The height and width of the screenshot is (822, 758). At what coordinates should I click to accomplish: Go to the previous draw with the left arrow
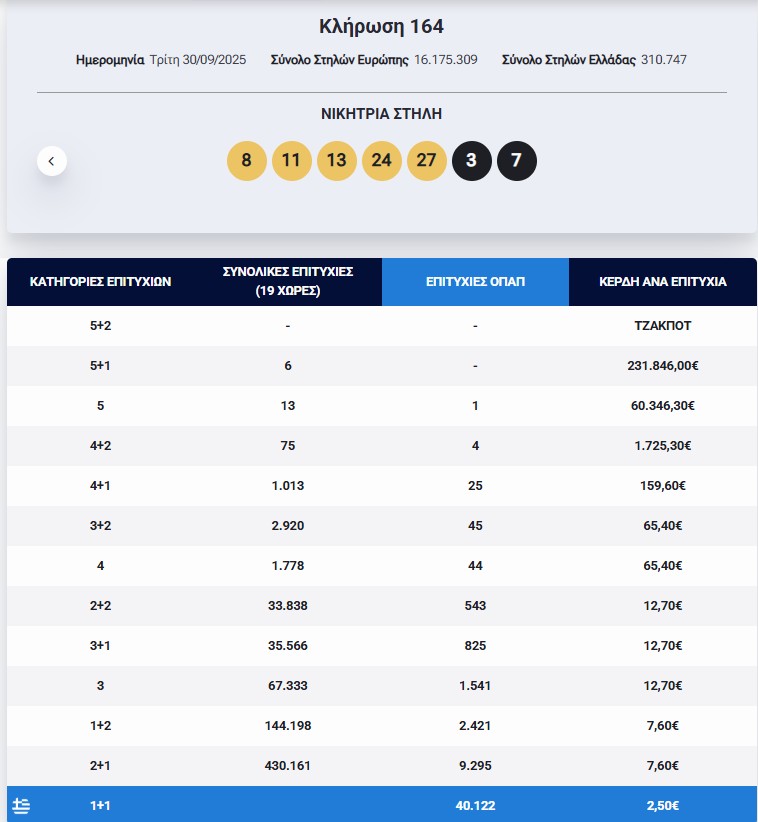[52, 160]
